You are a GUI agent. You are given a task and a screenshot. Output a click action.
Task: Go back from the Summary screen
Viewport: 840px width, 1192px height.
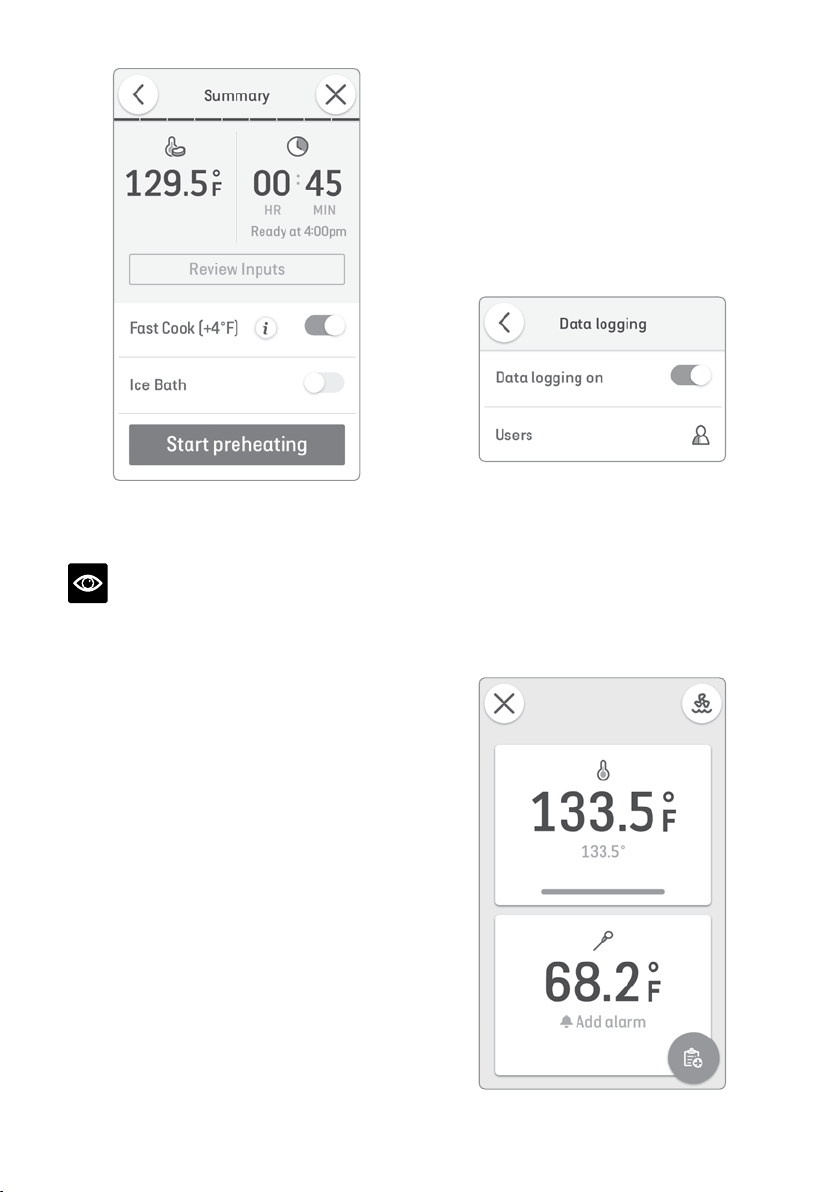pos(138,95)
